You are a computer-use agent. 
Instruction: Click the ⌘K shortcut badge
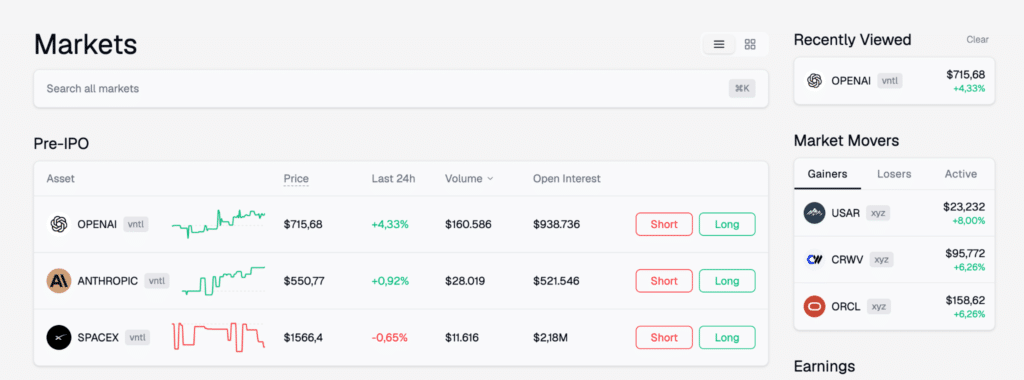click(742, 88)
